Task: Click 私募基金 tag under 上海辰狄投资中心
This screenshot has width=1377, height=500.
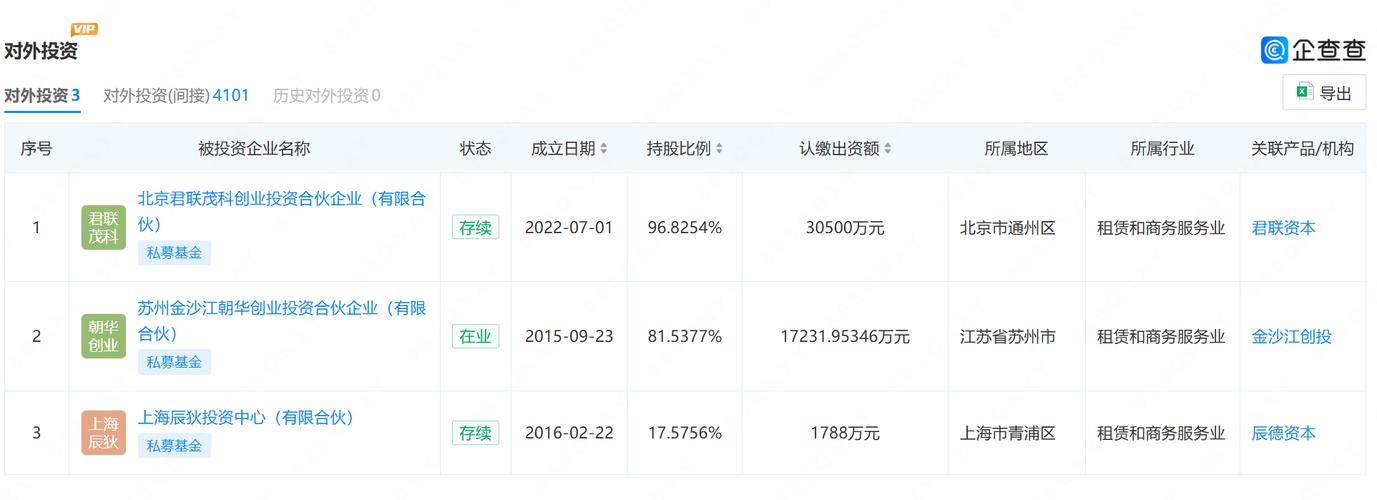Action: [174, 446]
